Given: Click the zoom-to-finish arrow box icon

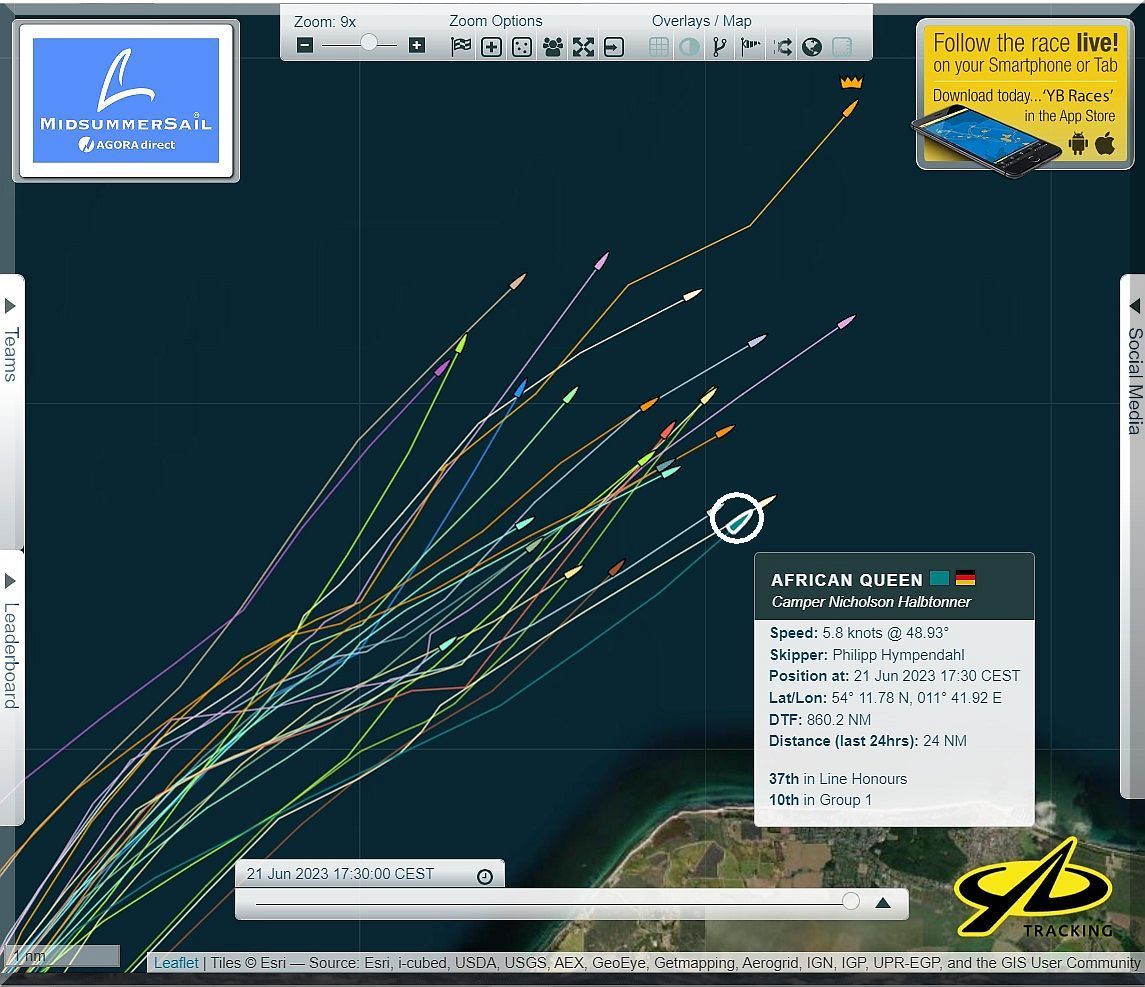Looking at the screenshot, I should (613, 46).
